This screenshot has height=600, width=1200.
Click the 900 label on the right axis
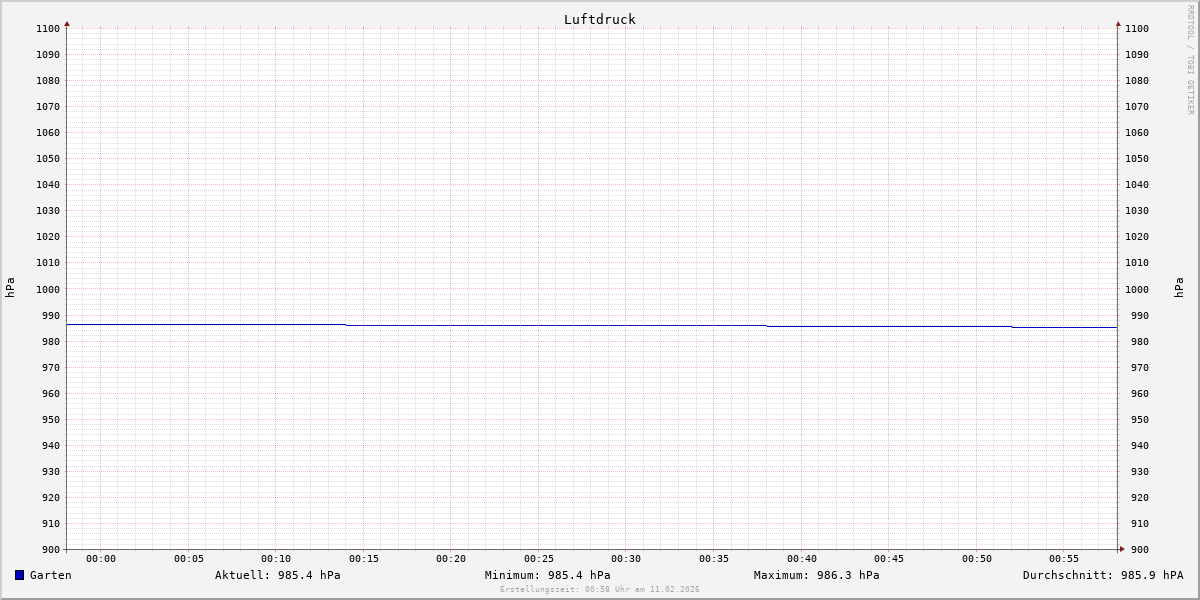pos(1137,549)
